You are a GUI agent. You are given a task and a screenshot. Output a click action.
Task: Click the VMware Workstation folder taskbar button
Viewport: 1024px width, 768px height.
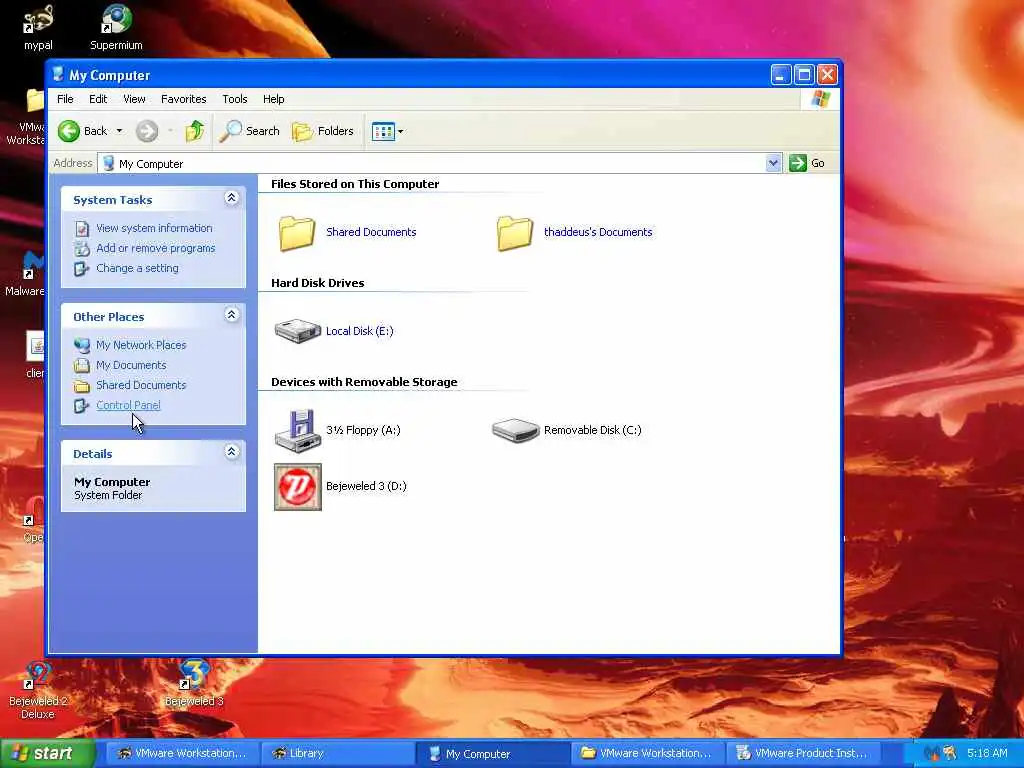647,754
